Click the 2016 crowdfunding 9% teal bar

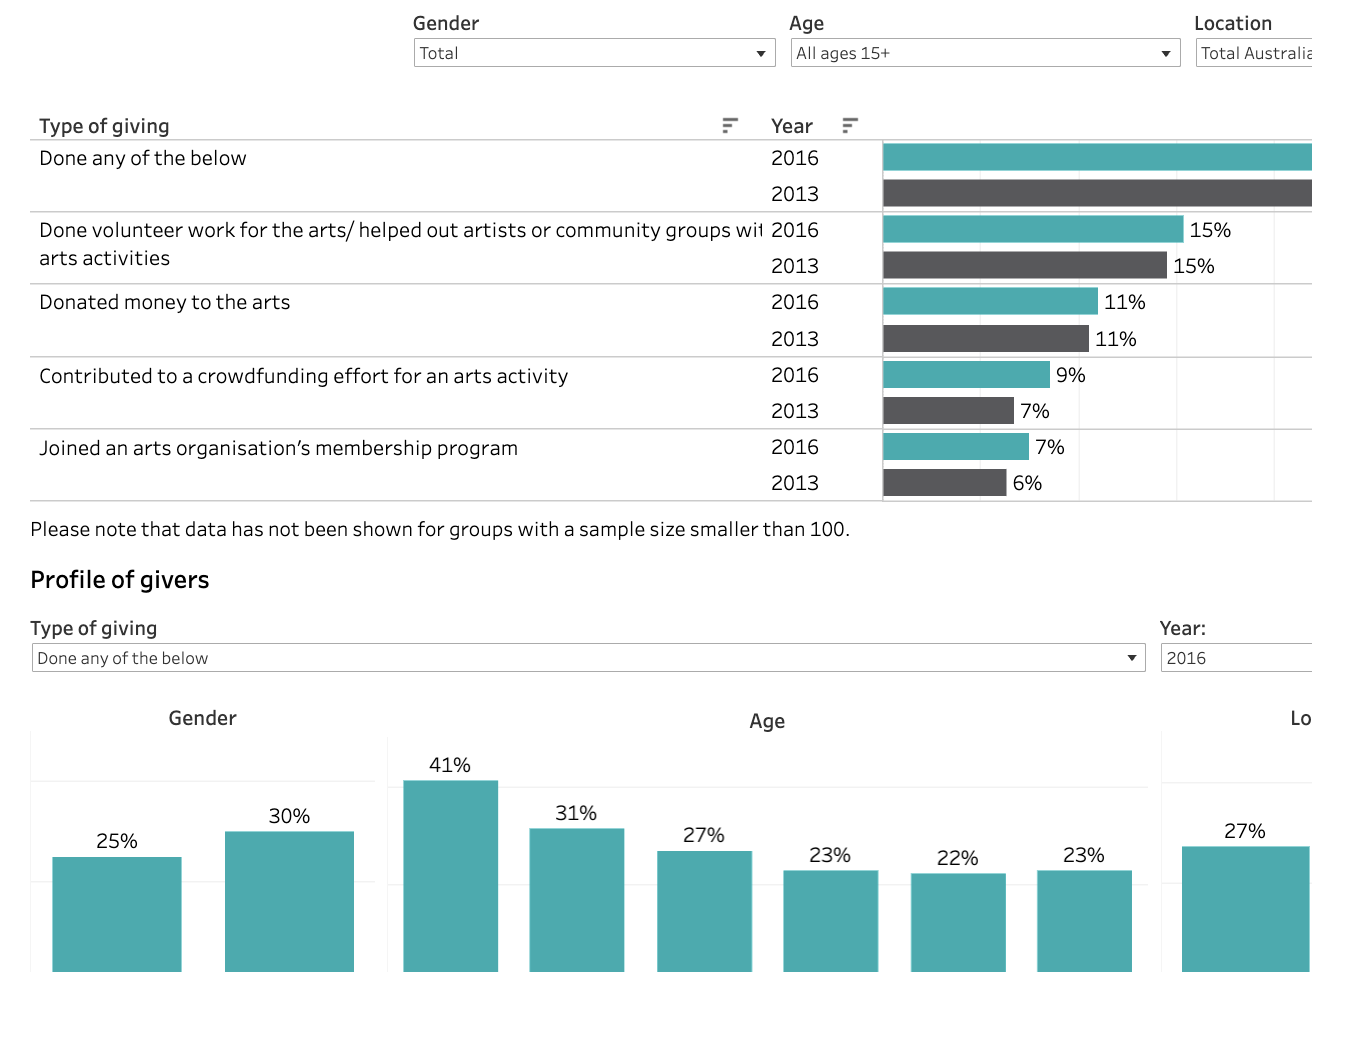pos(966,374)
